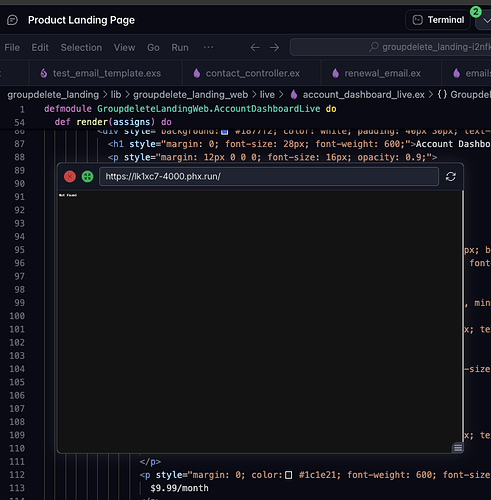
Task: Expand the overflow menu ellipsis
Action: coord(208,47)
